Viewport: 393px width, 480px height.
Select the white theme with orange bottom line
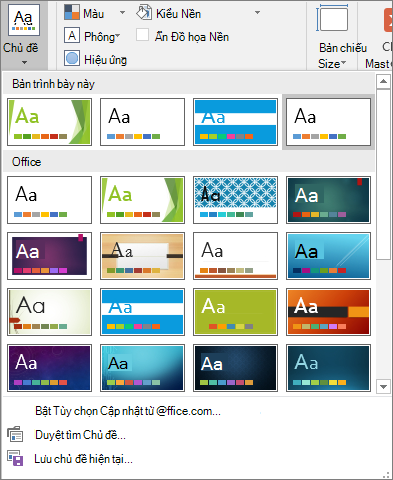[x=235, y=256]
